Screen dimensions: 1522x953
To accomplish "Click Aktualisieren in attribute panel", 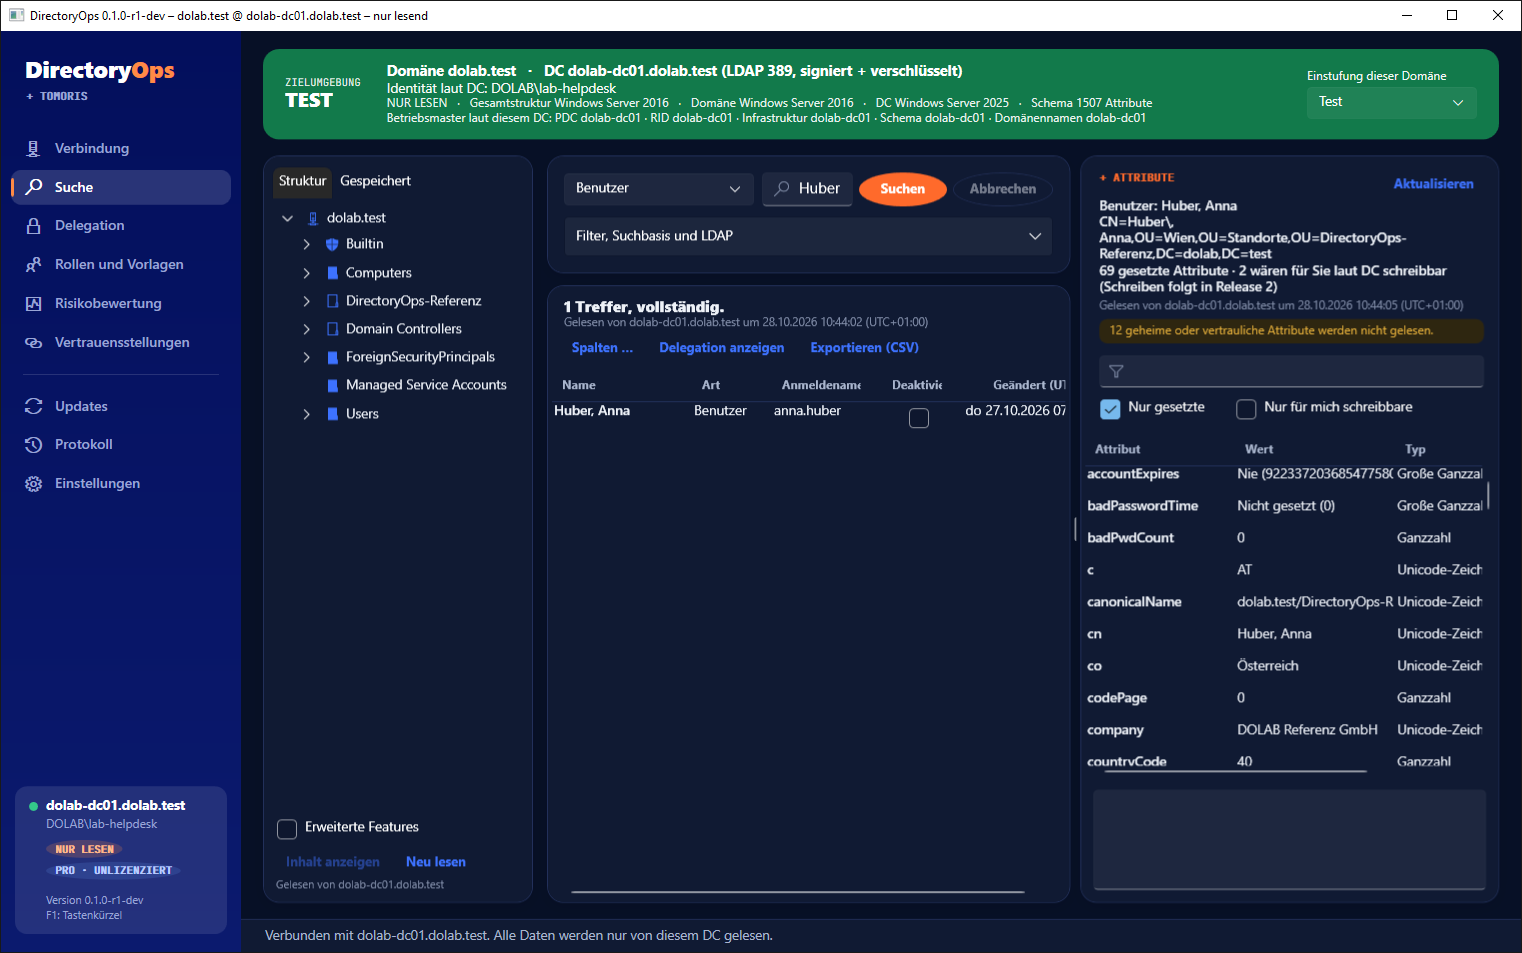I will (x=1433, y=184).
